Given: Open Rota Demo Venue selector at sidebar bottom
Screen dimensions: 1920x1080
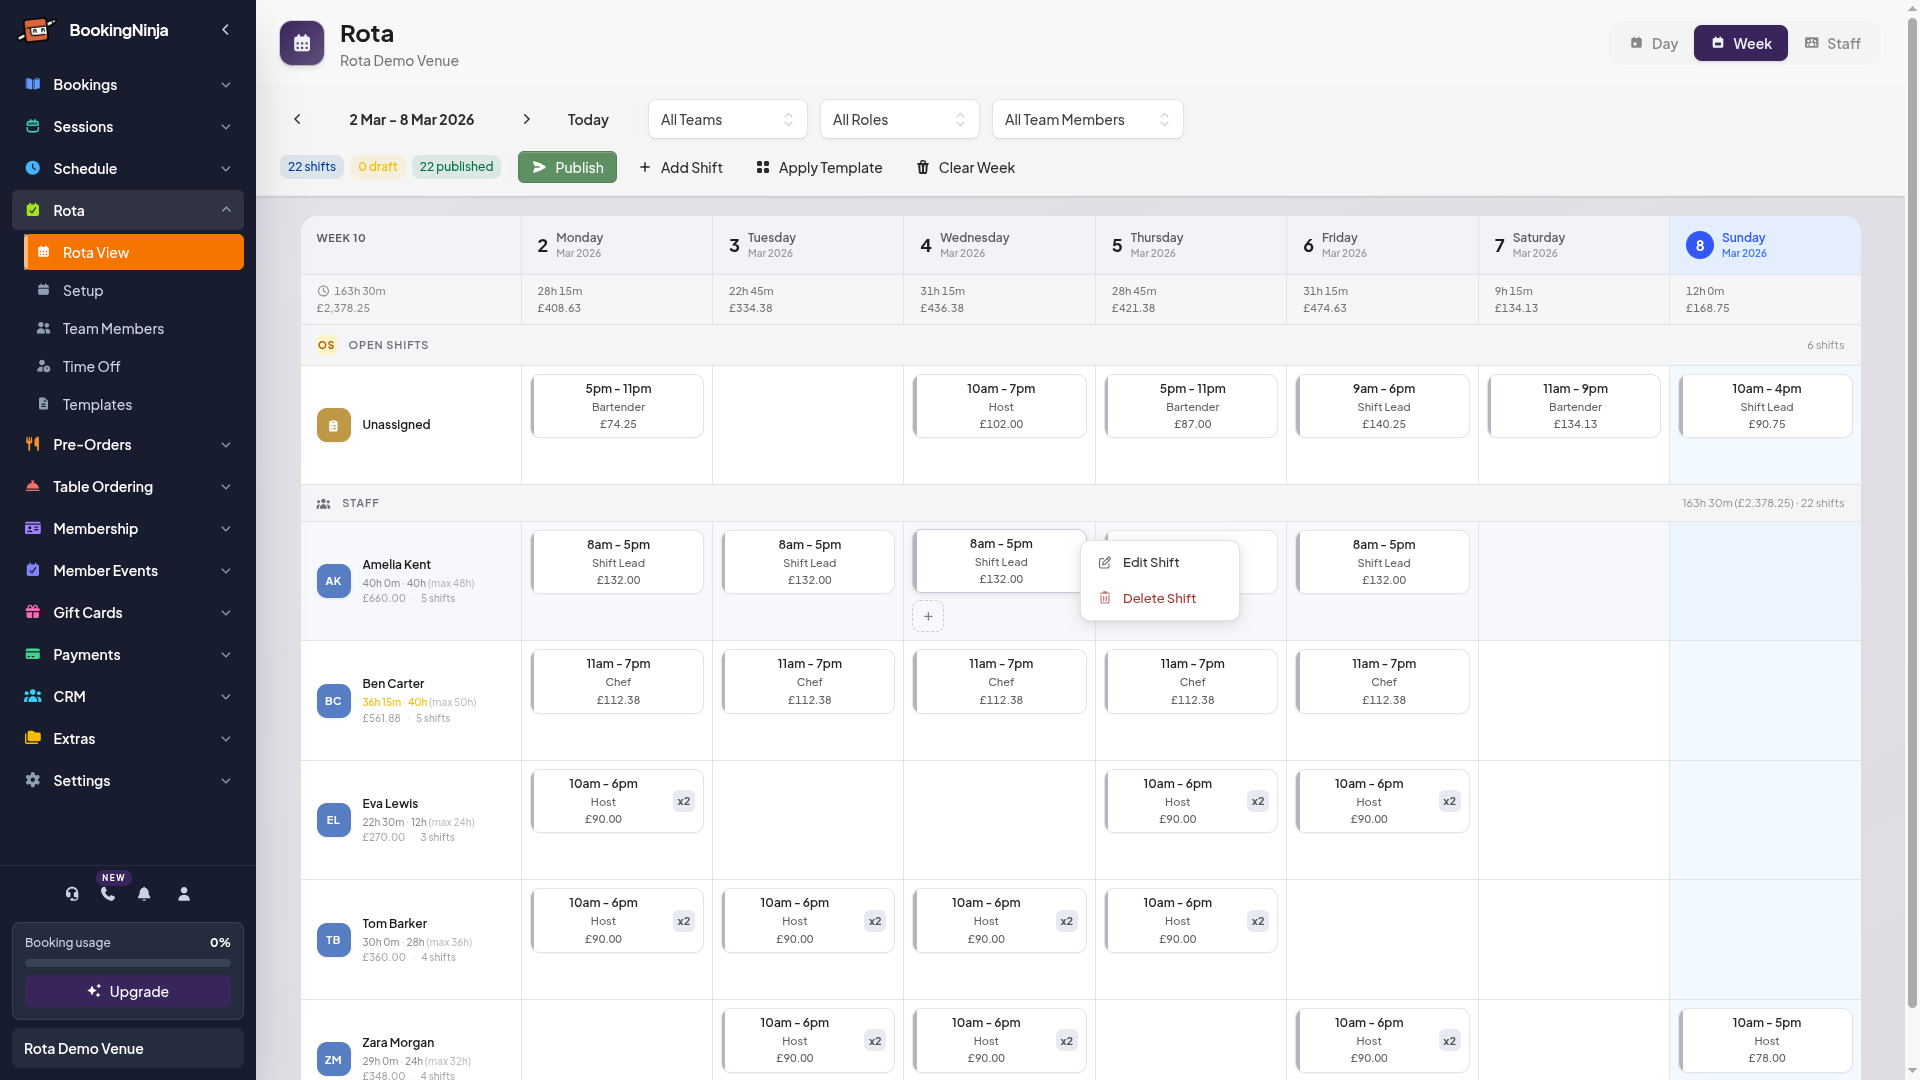Looking at the screenshot, I should click(x=128, y=1048).
